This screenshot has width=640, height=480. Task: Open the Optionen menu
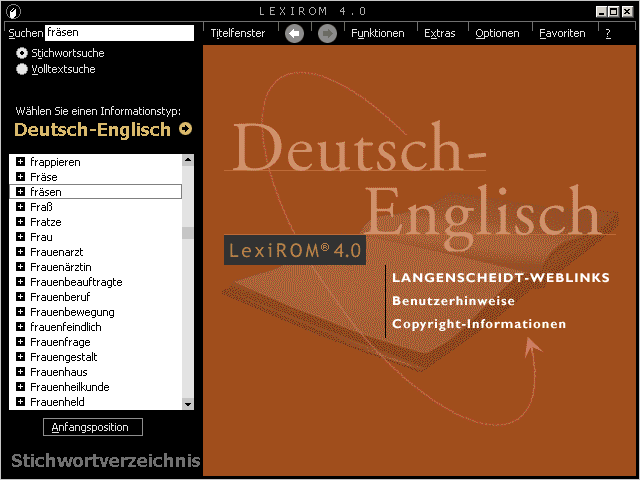(x=497, y=33)
